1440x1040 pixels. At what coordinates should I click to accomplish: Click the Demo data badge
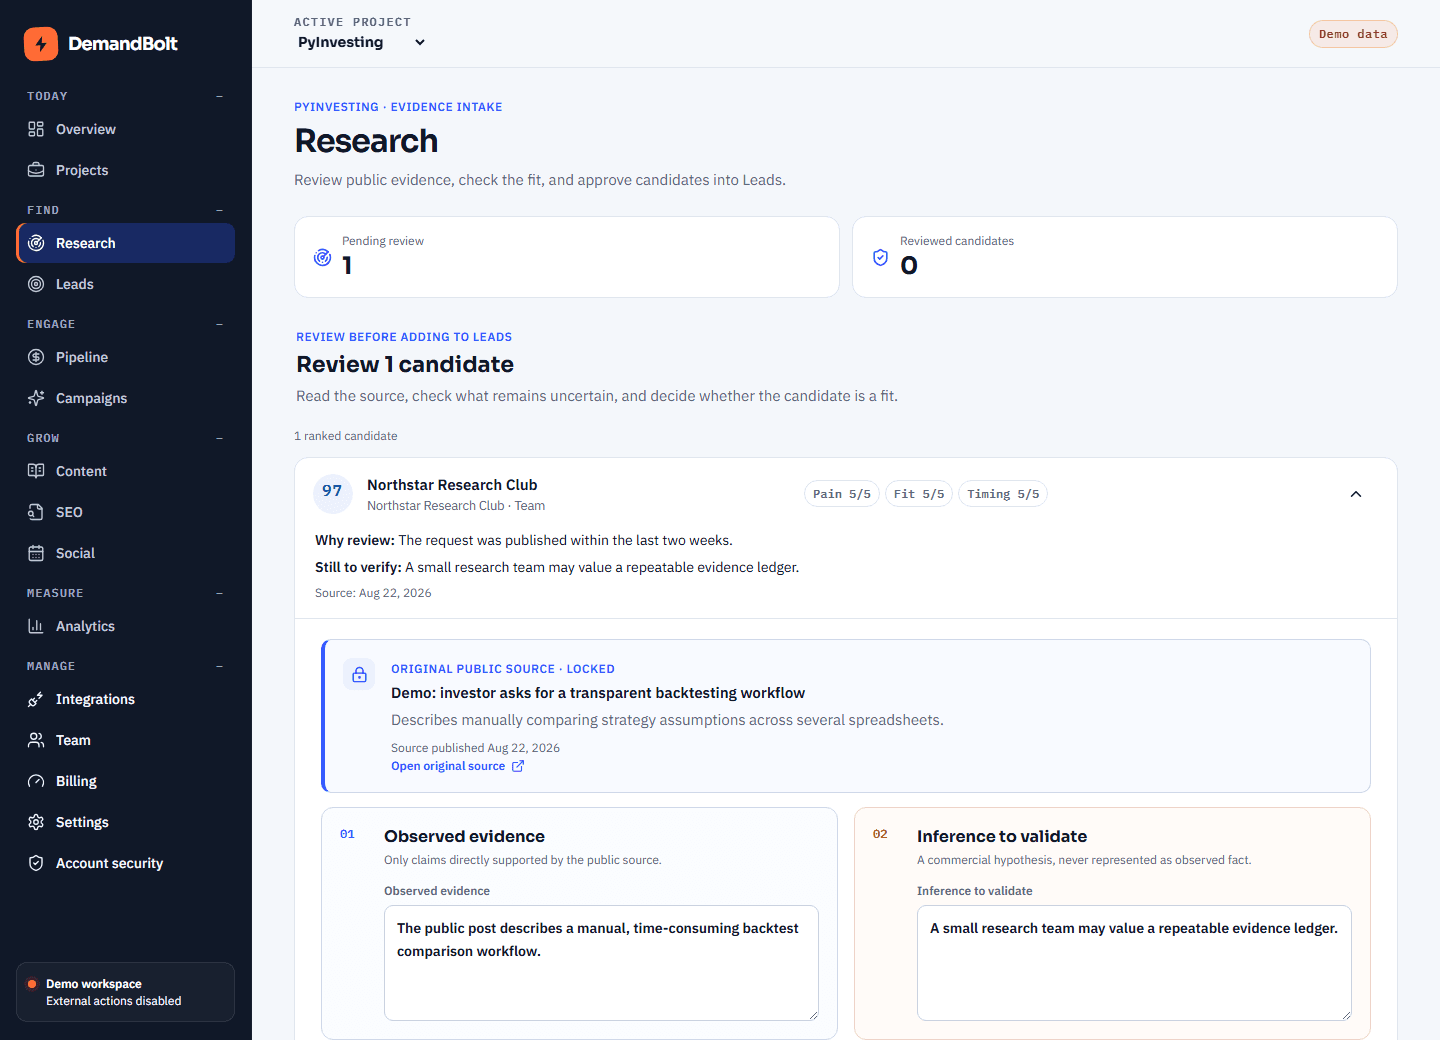click(x=1353, y=34)
